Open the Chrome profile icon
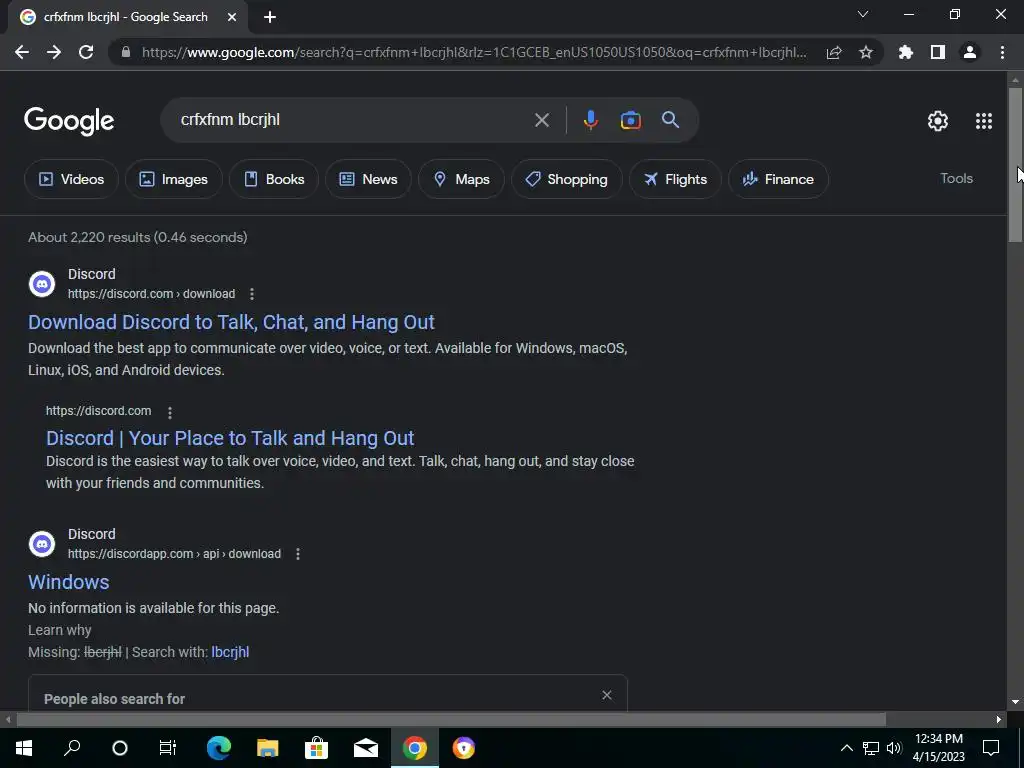Image resolution: width=1024 pixels, height=768 pixels. [x=970, y=52]
